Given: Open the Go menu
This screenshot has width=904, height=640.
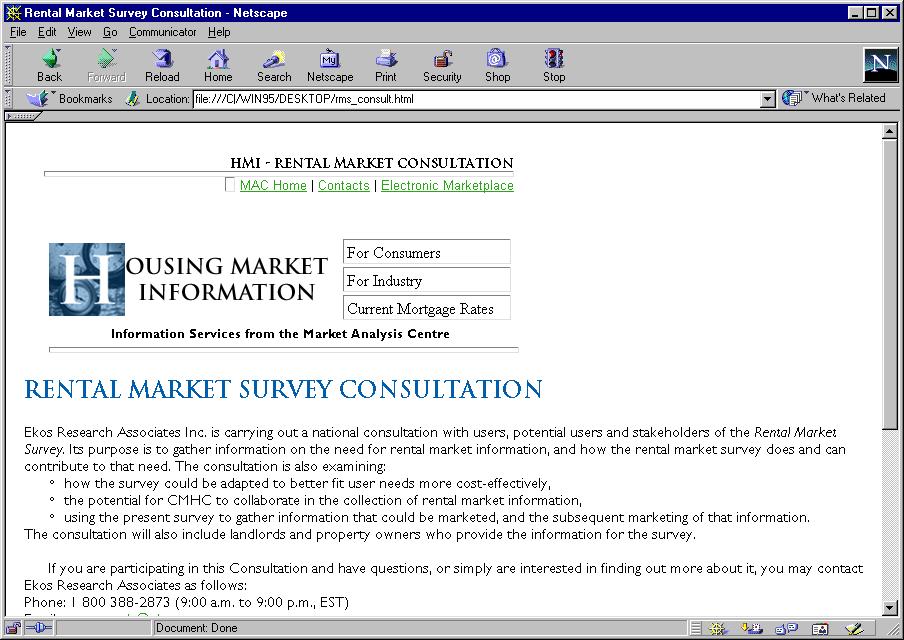Looking at the screenshot, I should 110,32.
